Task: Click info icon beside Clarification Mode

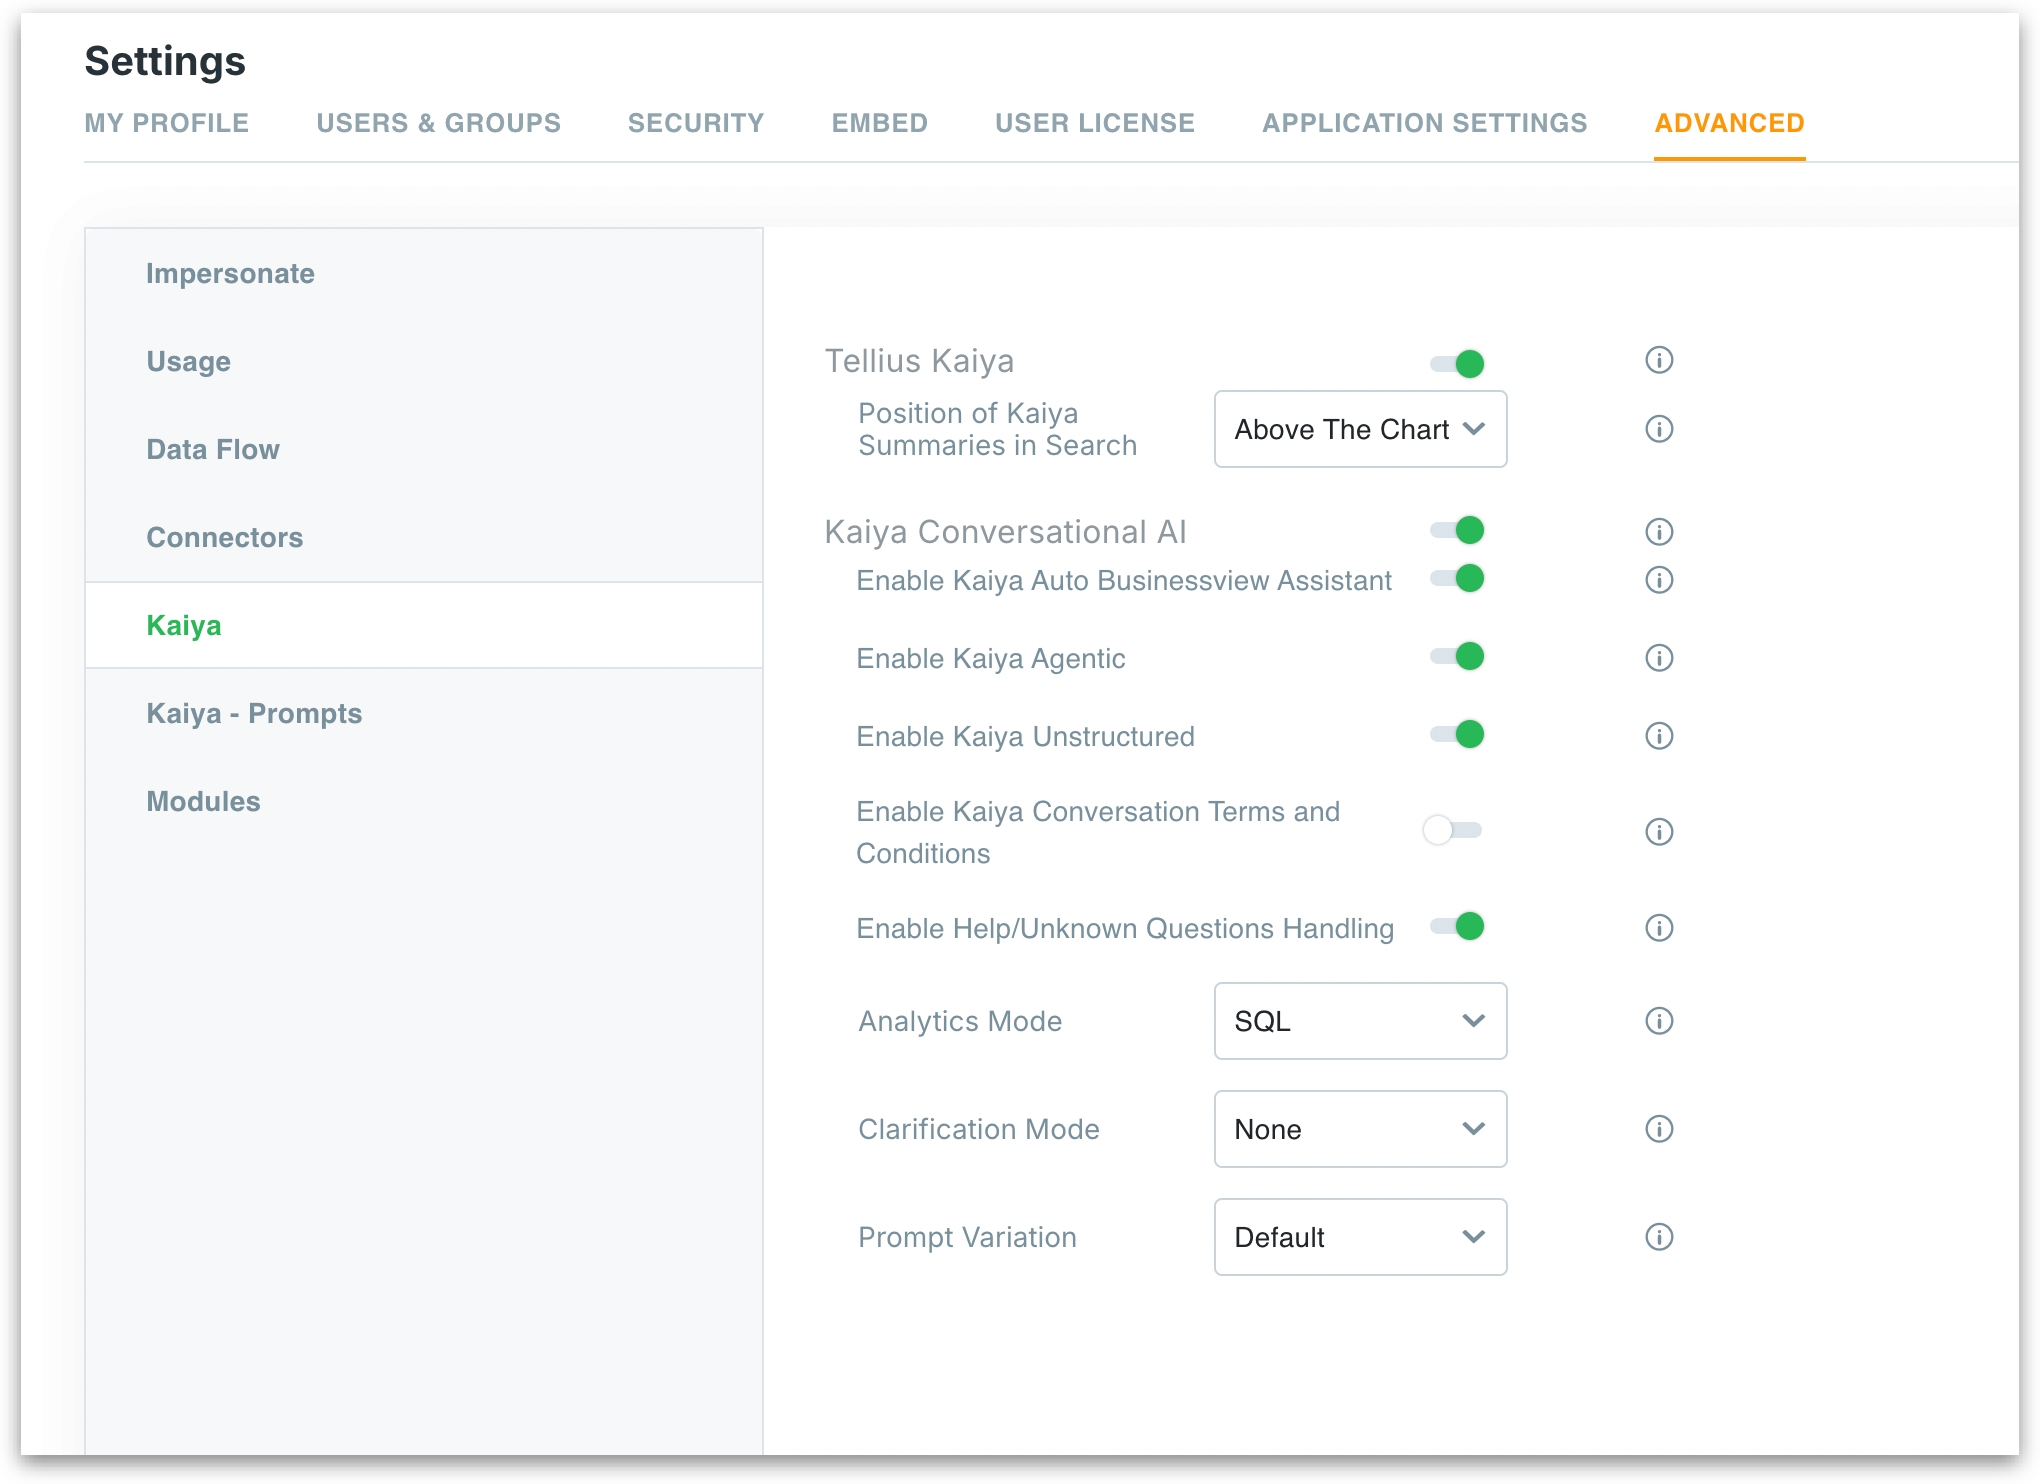Action: (1658, 1129)
